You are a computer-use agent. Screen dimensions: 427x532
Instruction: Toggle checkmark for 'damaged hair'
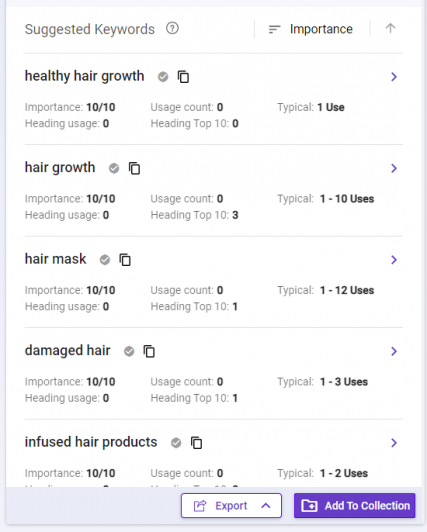coord(129,352)
